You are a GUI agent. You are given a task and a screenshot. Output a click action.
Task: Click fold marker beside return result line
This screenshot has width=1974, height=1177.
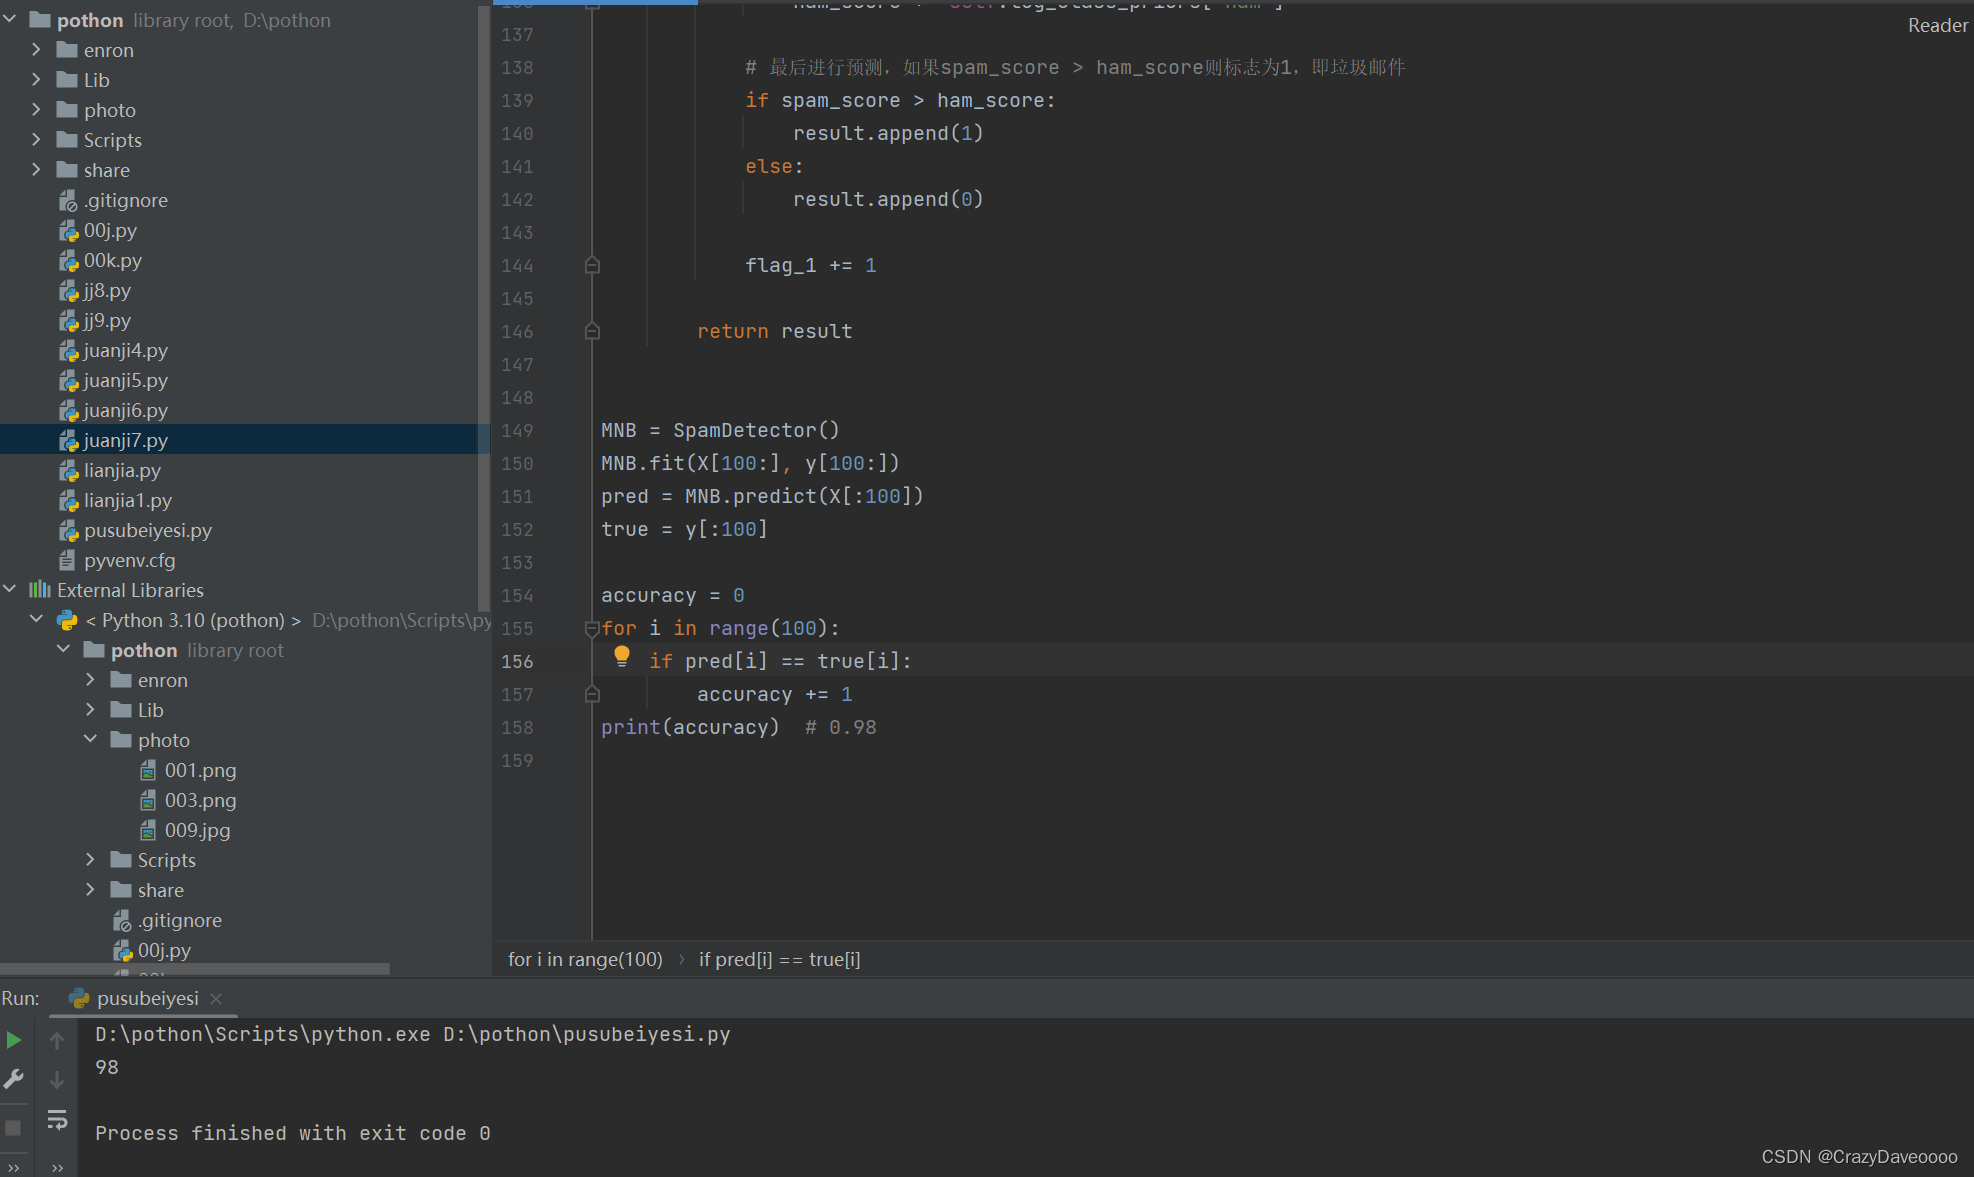click(x=592, y=331)
